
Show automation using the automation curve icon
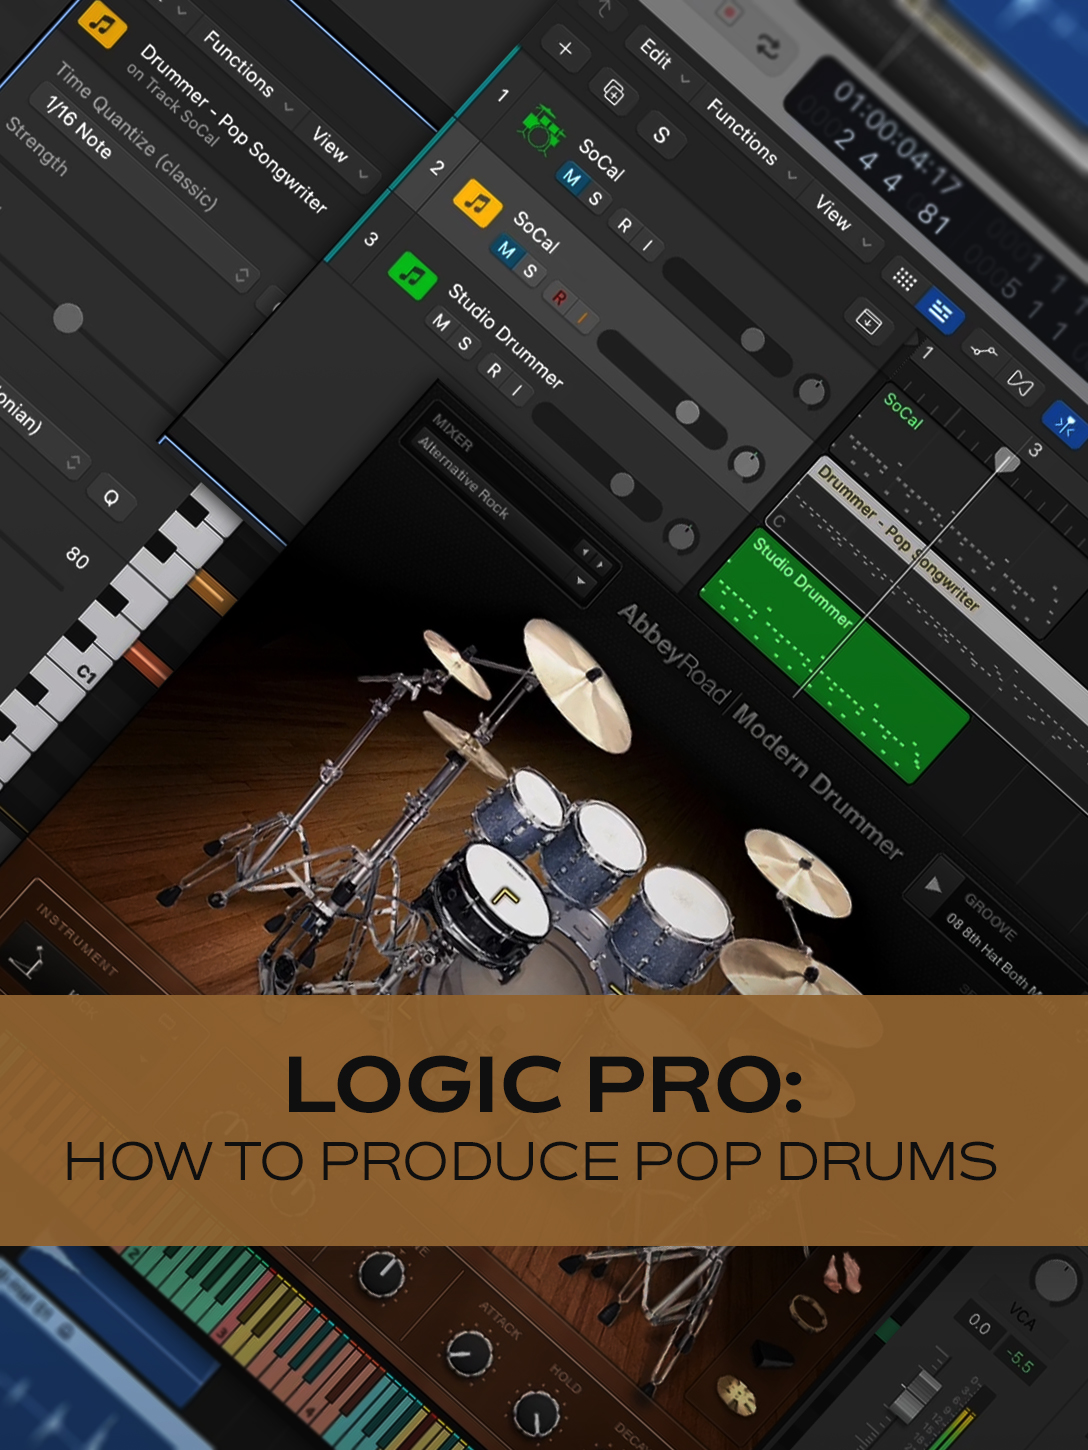click(984, 350)
